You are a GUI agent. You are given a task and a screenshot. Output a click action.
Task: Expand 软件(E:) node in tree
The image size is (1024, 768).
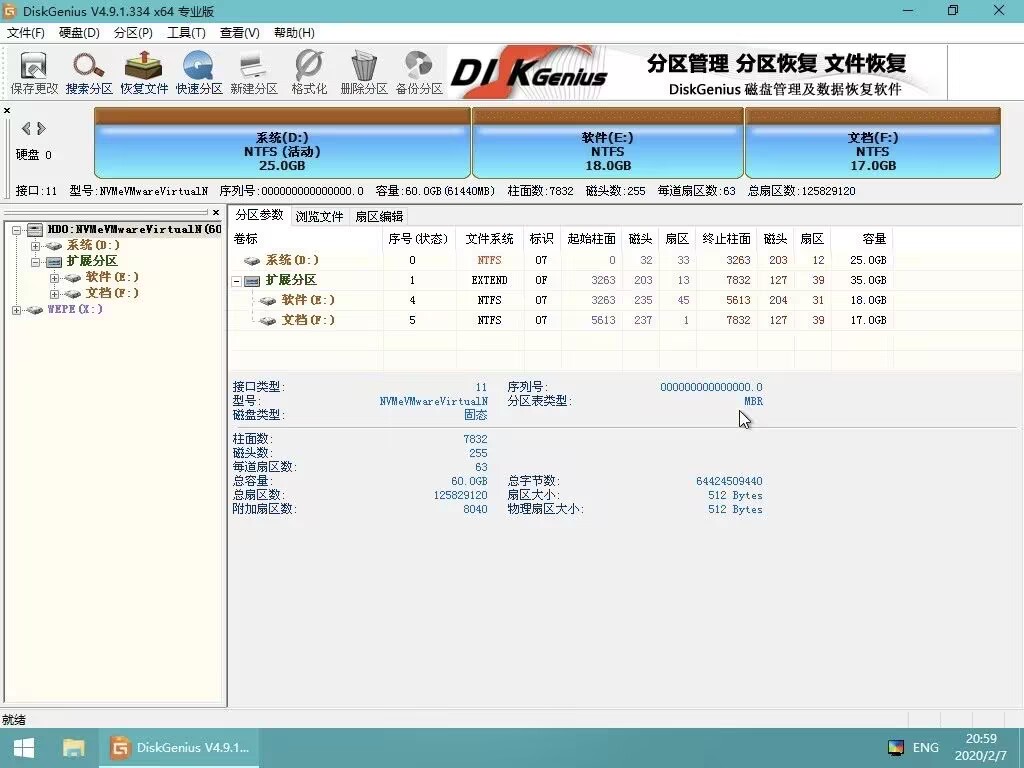55,278
